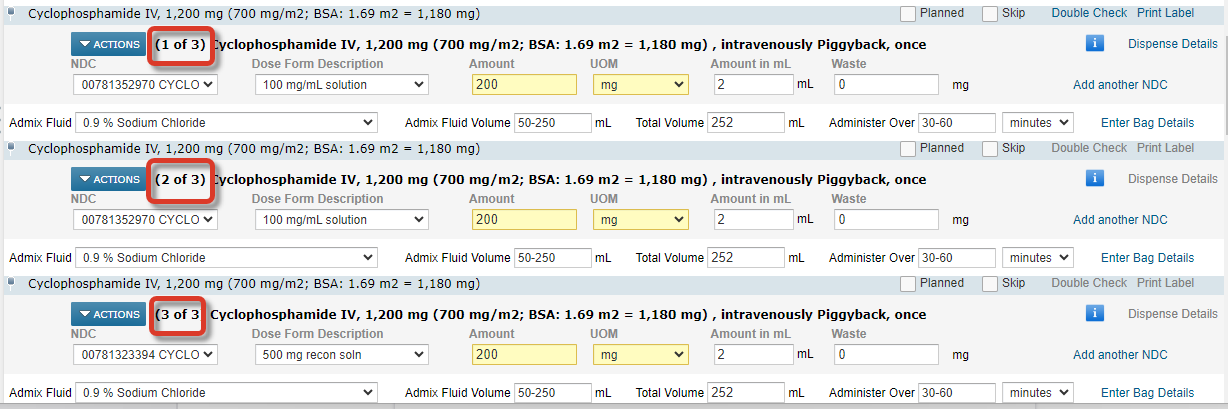The width and height of the screenshot is (1228, 409).
Task: Click the info icon for dose 2 of 3
Action: pyautogui.click(x=1094, y=179)
